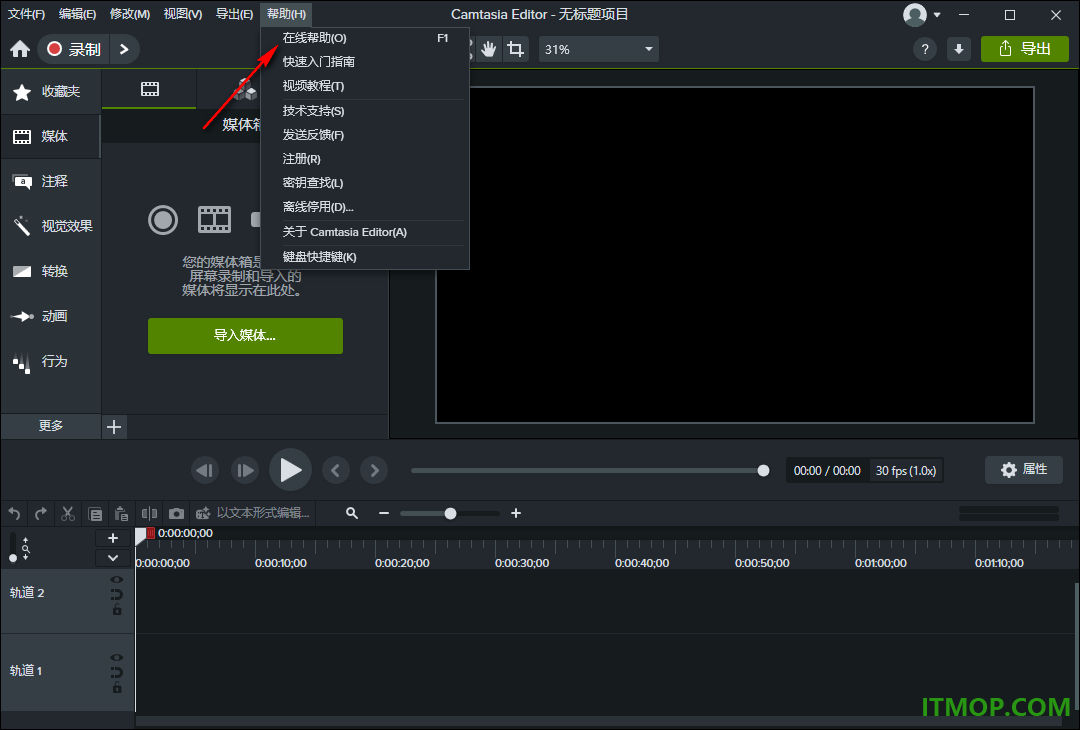Open the Annotations (注释) panel
This screenshot has width=1080, height=730.
coord(51,181)
